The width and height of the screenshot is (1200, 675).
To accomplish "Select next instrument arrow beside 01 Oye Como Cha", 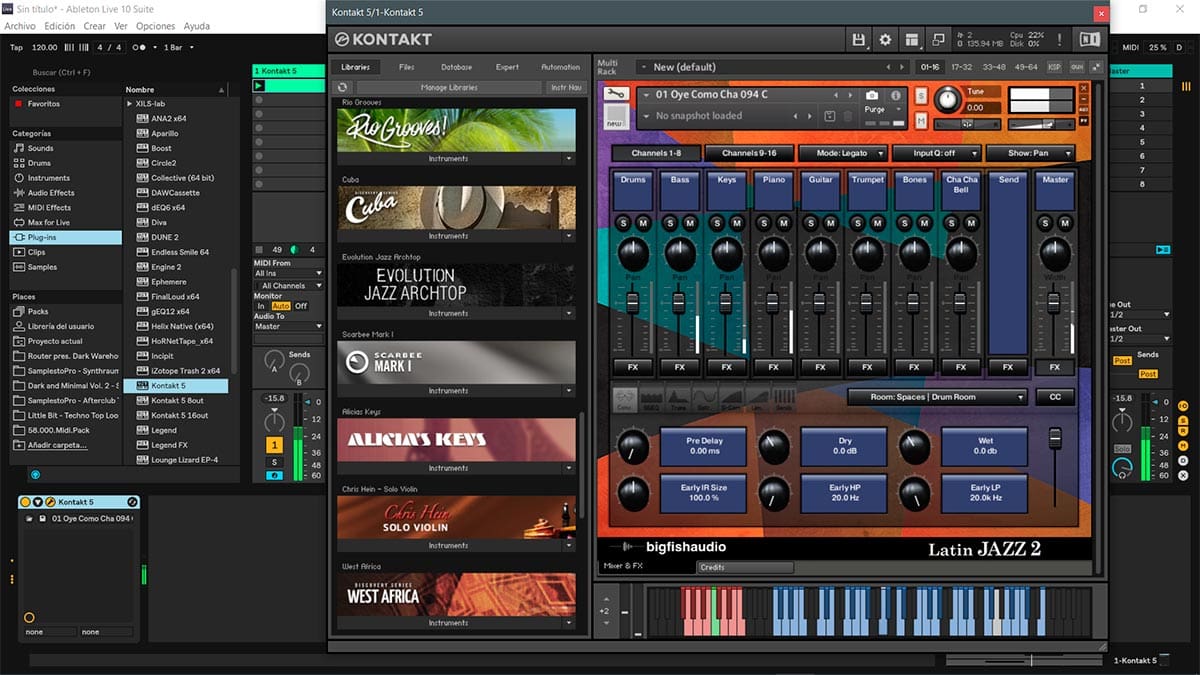I will [851, 96].
